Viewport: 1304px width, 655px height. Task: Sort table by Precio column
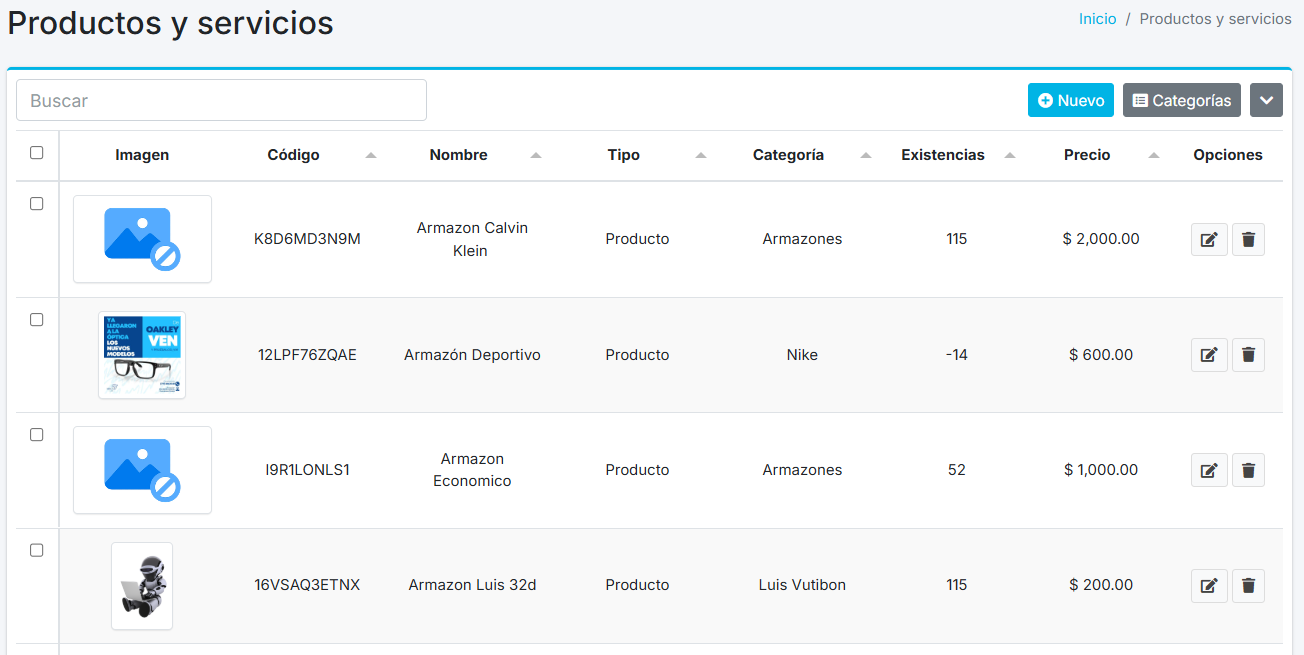(x=1087, y=155)
